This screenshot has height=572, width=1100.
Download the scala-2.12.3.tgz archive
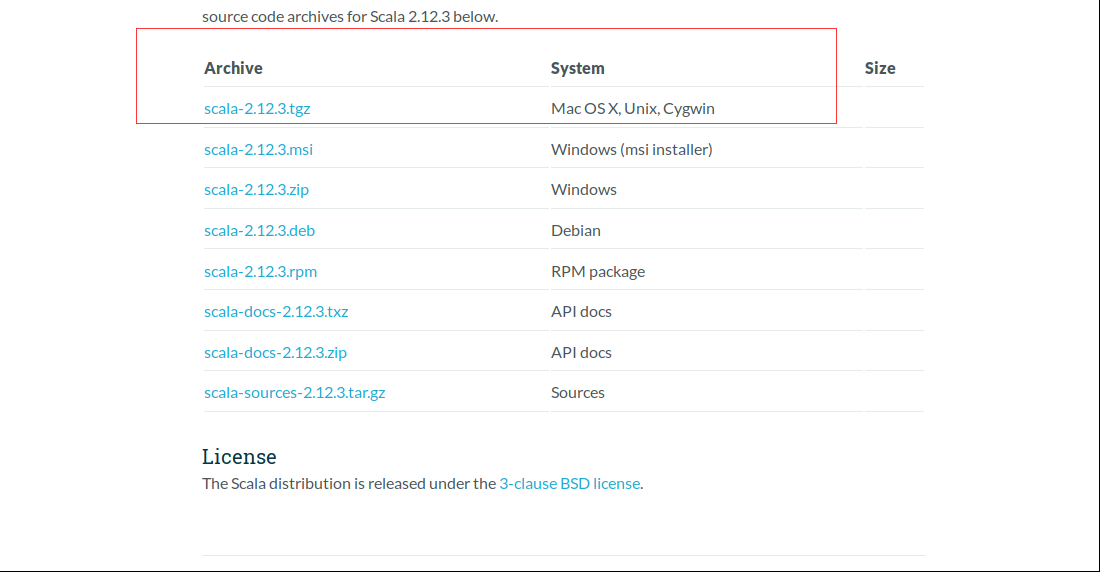point(257,108)
